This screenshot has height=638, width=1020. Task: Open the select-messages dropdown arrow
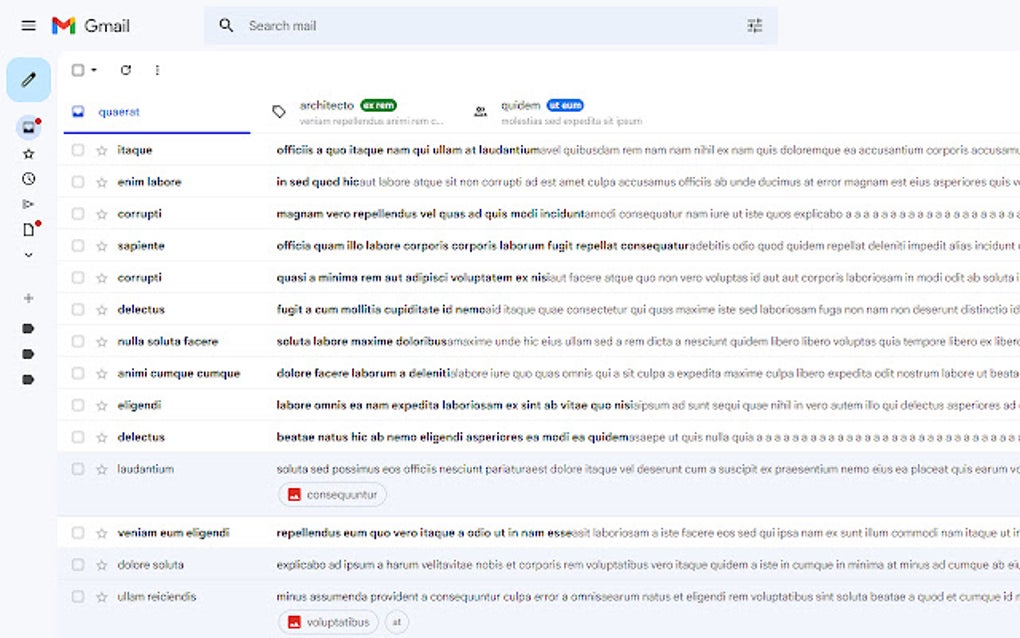[x=91, y=70]
